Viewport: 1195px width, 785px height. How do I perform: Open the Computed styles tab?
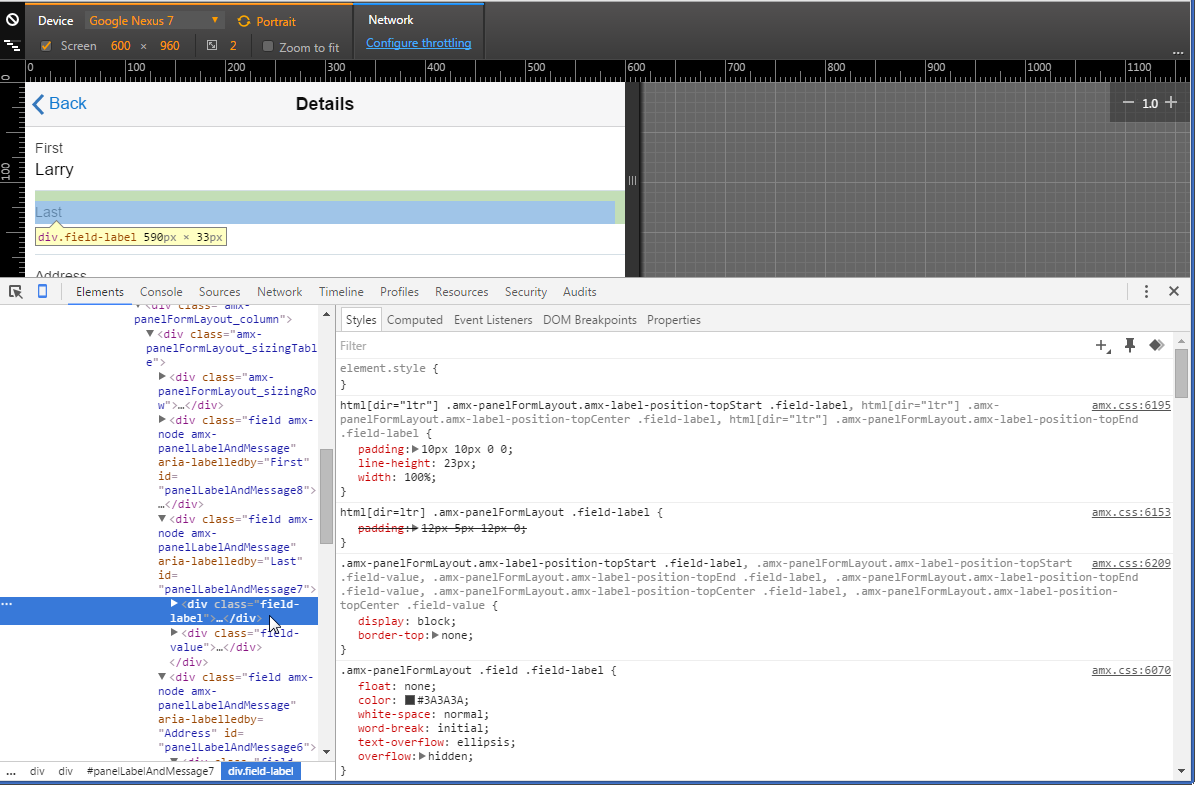point(414,320)
